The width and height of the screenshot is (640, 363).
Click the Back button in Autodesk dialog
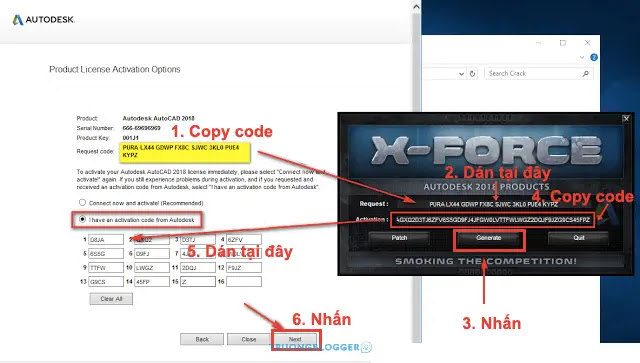(x=202, y=339)
